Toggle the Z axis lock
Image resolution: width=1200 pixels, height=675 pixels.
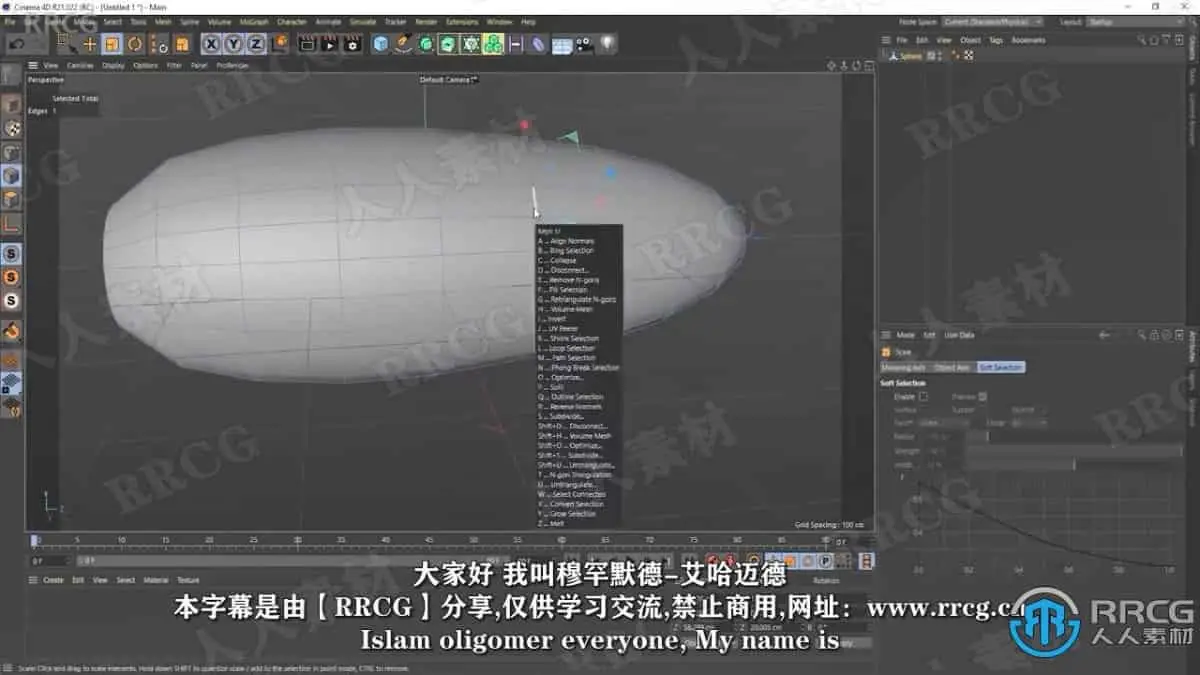tap(256, 44)
